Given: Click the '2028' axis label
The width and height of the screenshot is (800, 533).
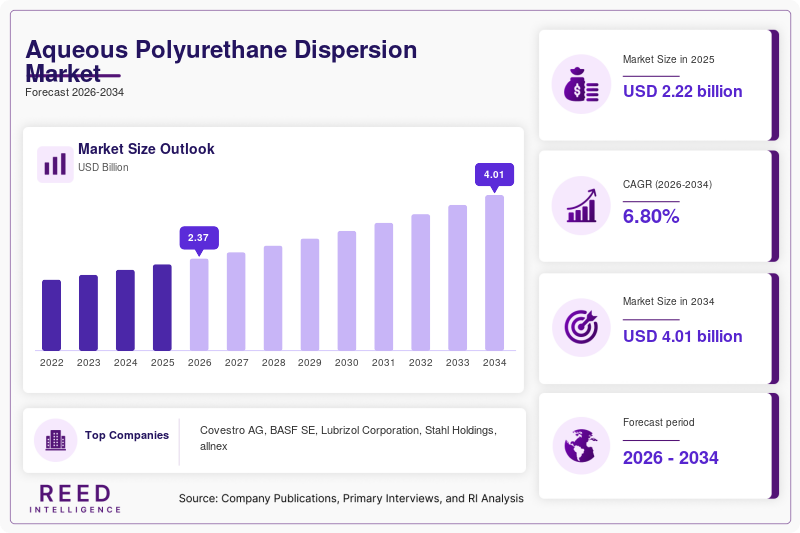Looking at the screenshot, I should point(273,363).
